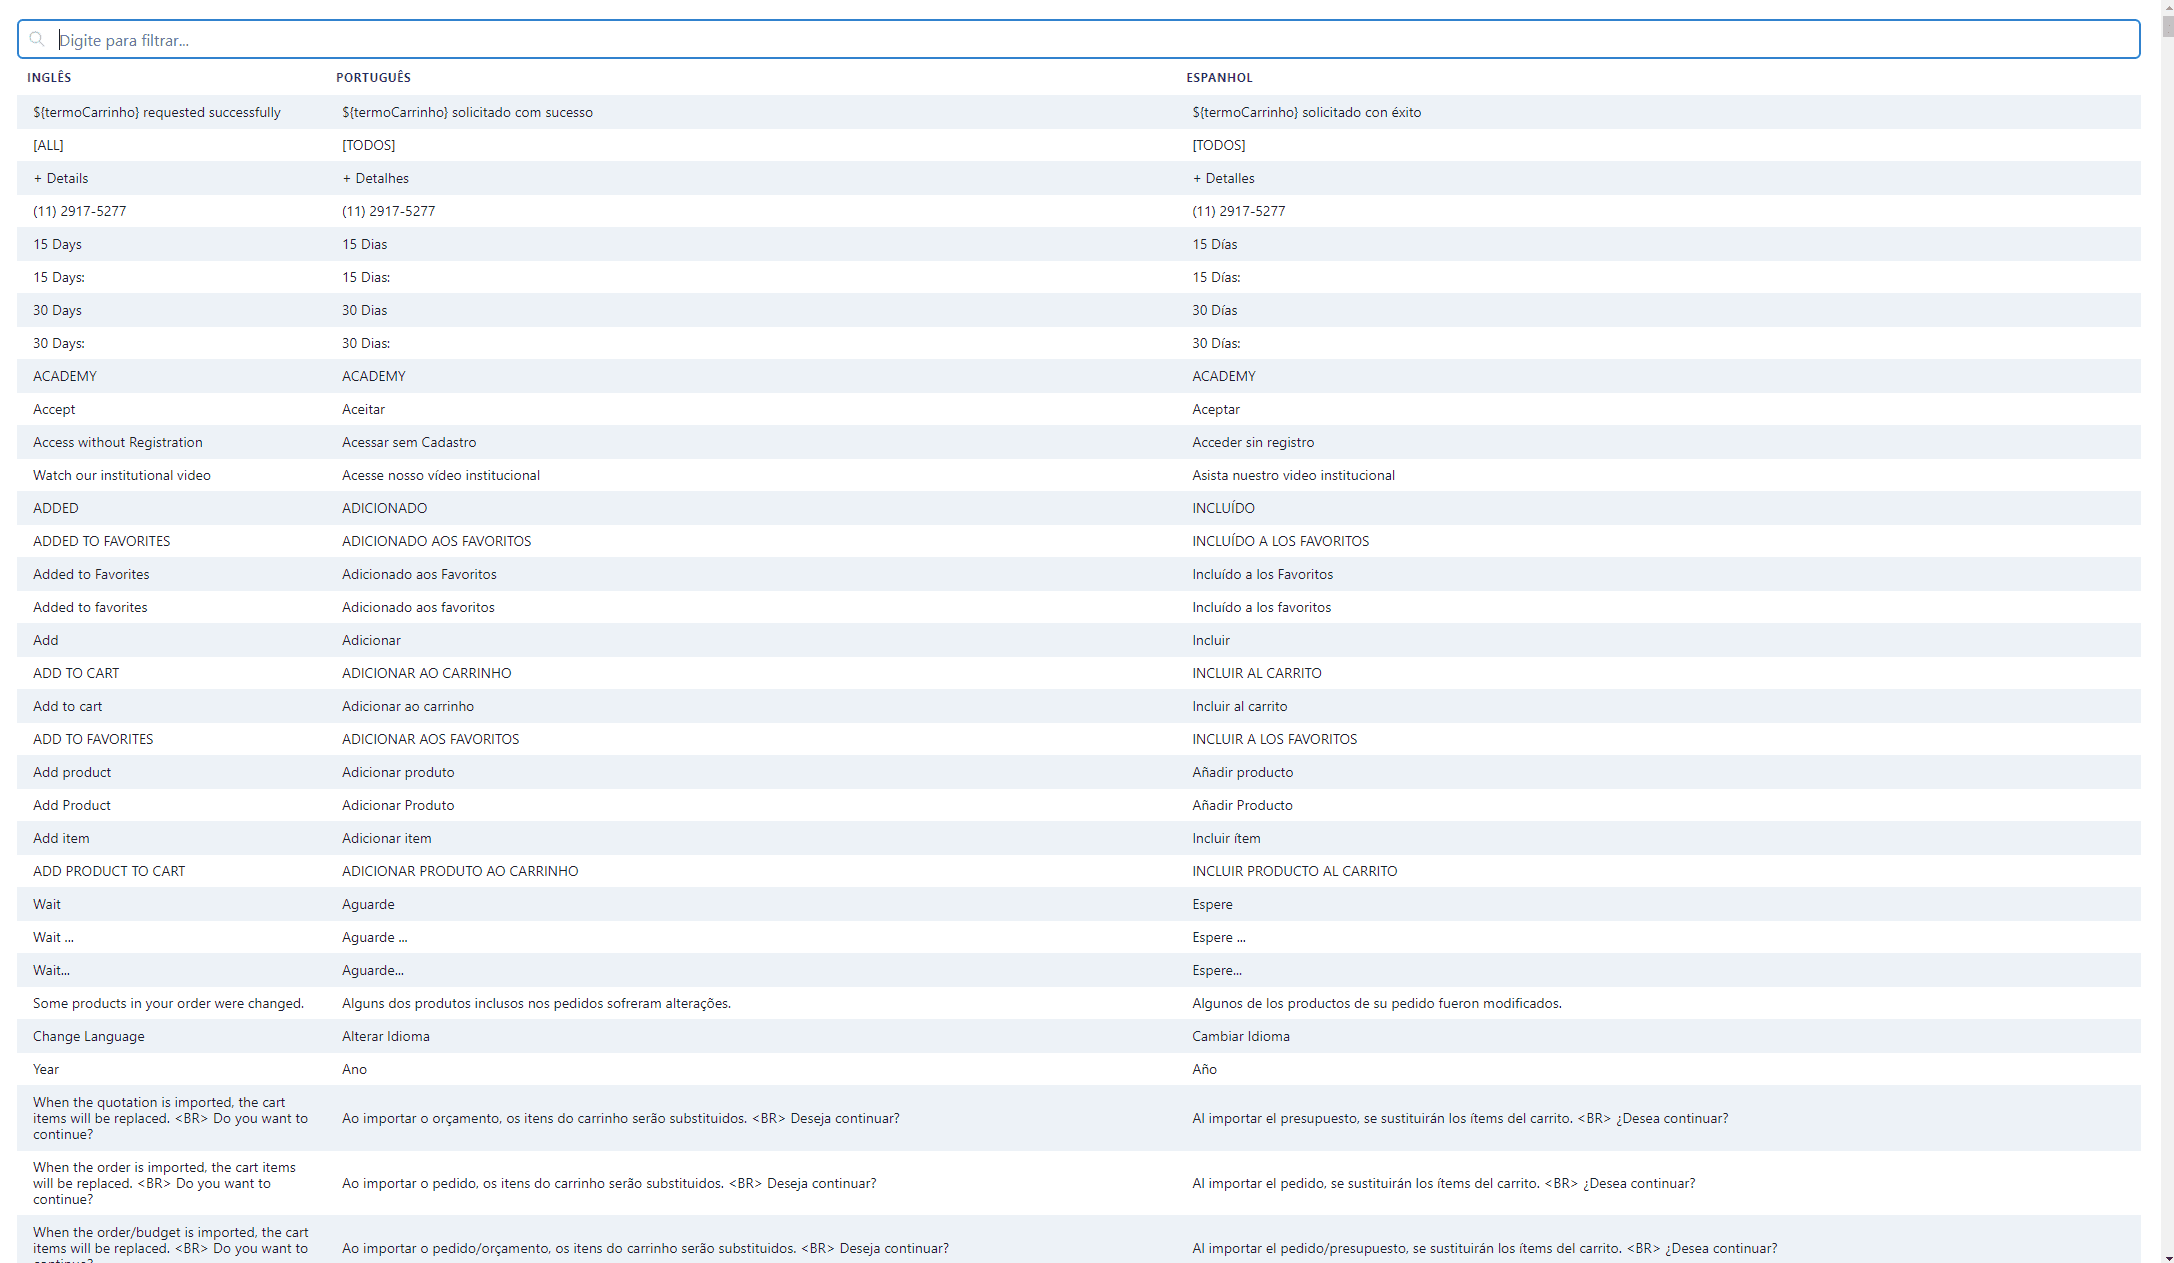Click the INGLÊS column header
This screenshot has width=2174, height=1263.
tap(49, 78)
